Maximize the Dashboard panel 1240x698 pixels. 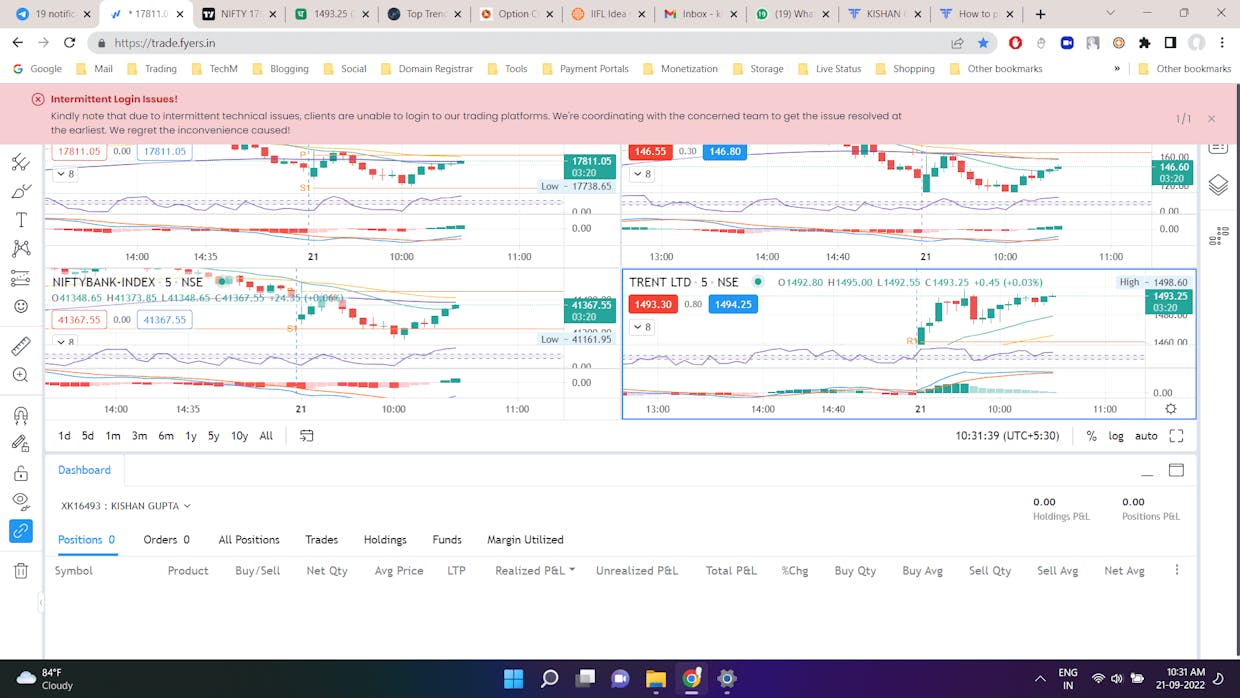coord(1176,470)
